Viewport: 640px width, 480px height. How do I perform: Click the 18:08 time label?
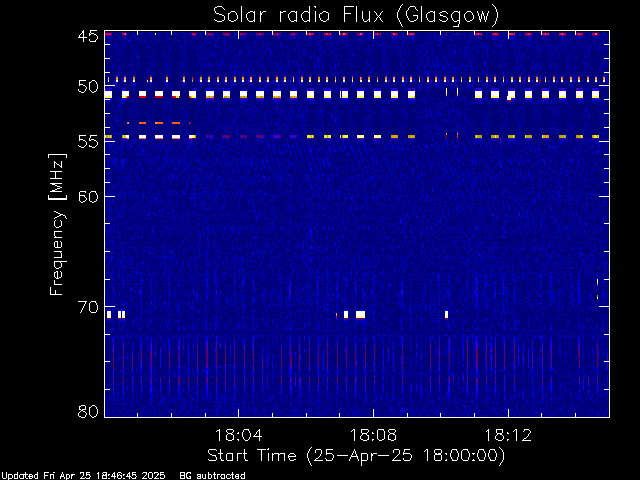(373, 435)
